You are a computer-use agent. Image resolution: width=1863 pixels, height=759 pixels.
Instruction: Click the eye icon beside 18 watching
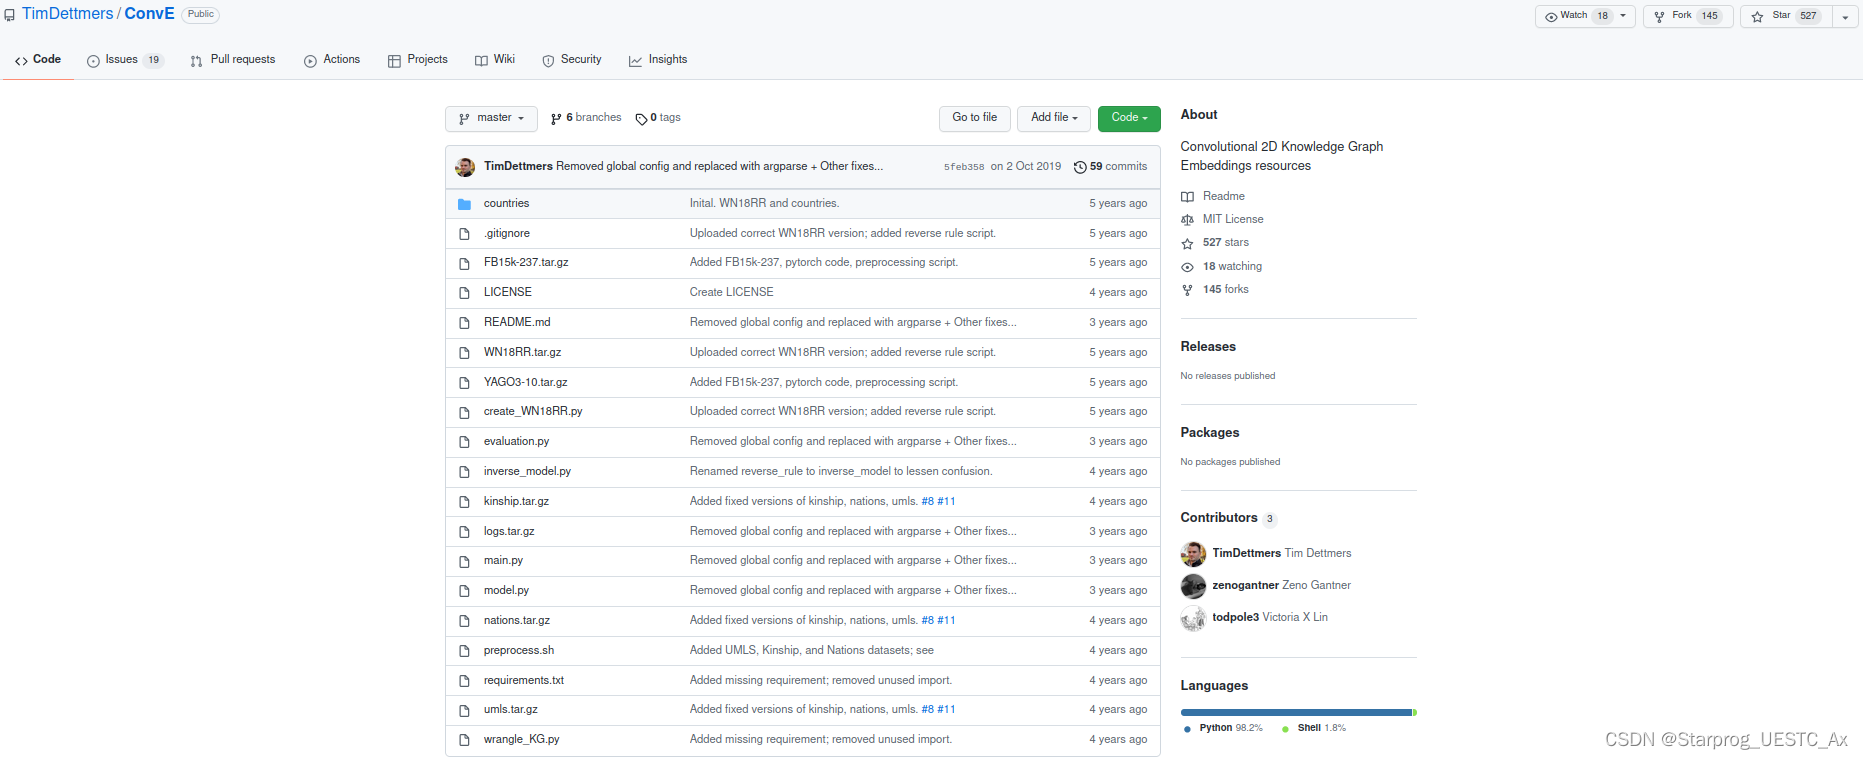(1187, 267)
